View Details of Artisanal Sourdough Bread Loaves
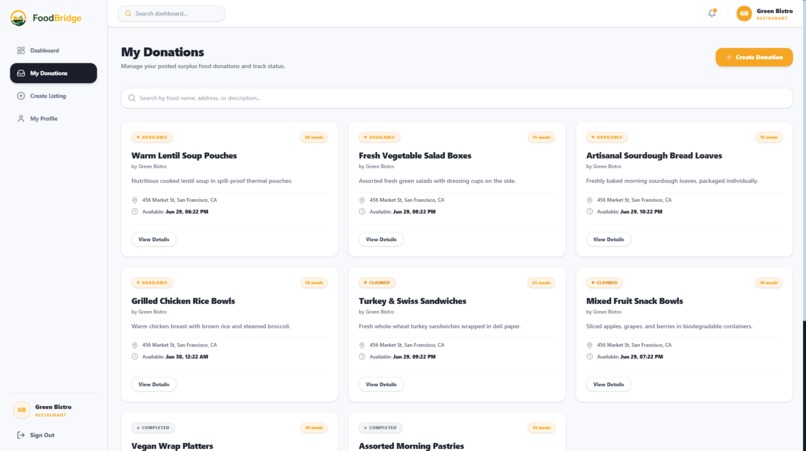Image resolution: width=806 pixels, height=451 pixels. (x=609, y=239)
